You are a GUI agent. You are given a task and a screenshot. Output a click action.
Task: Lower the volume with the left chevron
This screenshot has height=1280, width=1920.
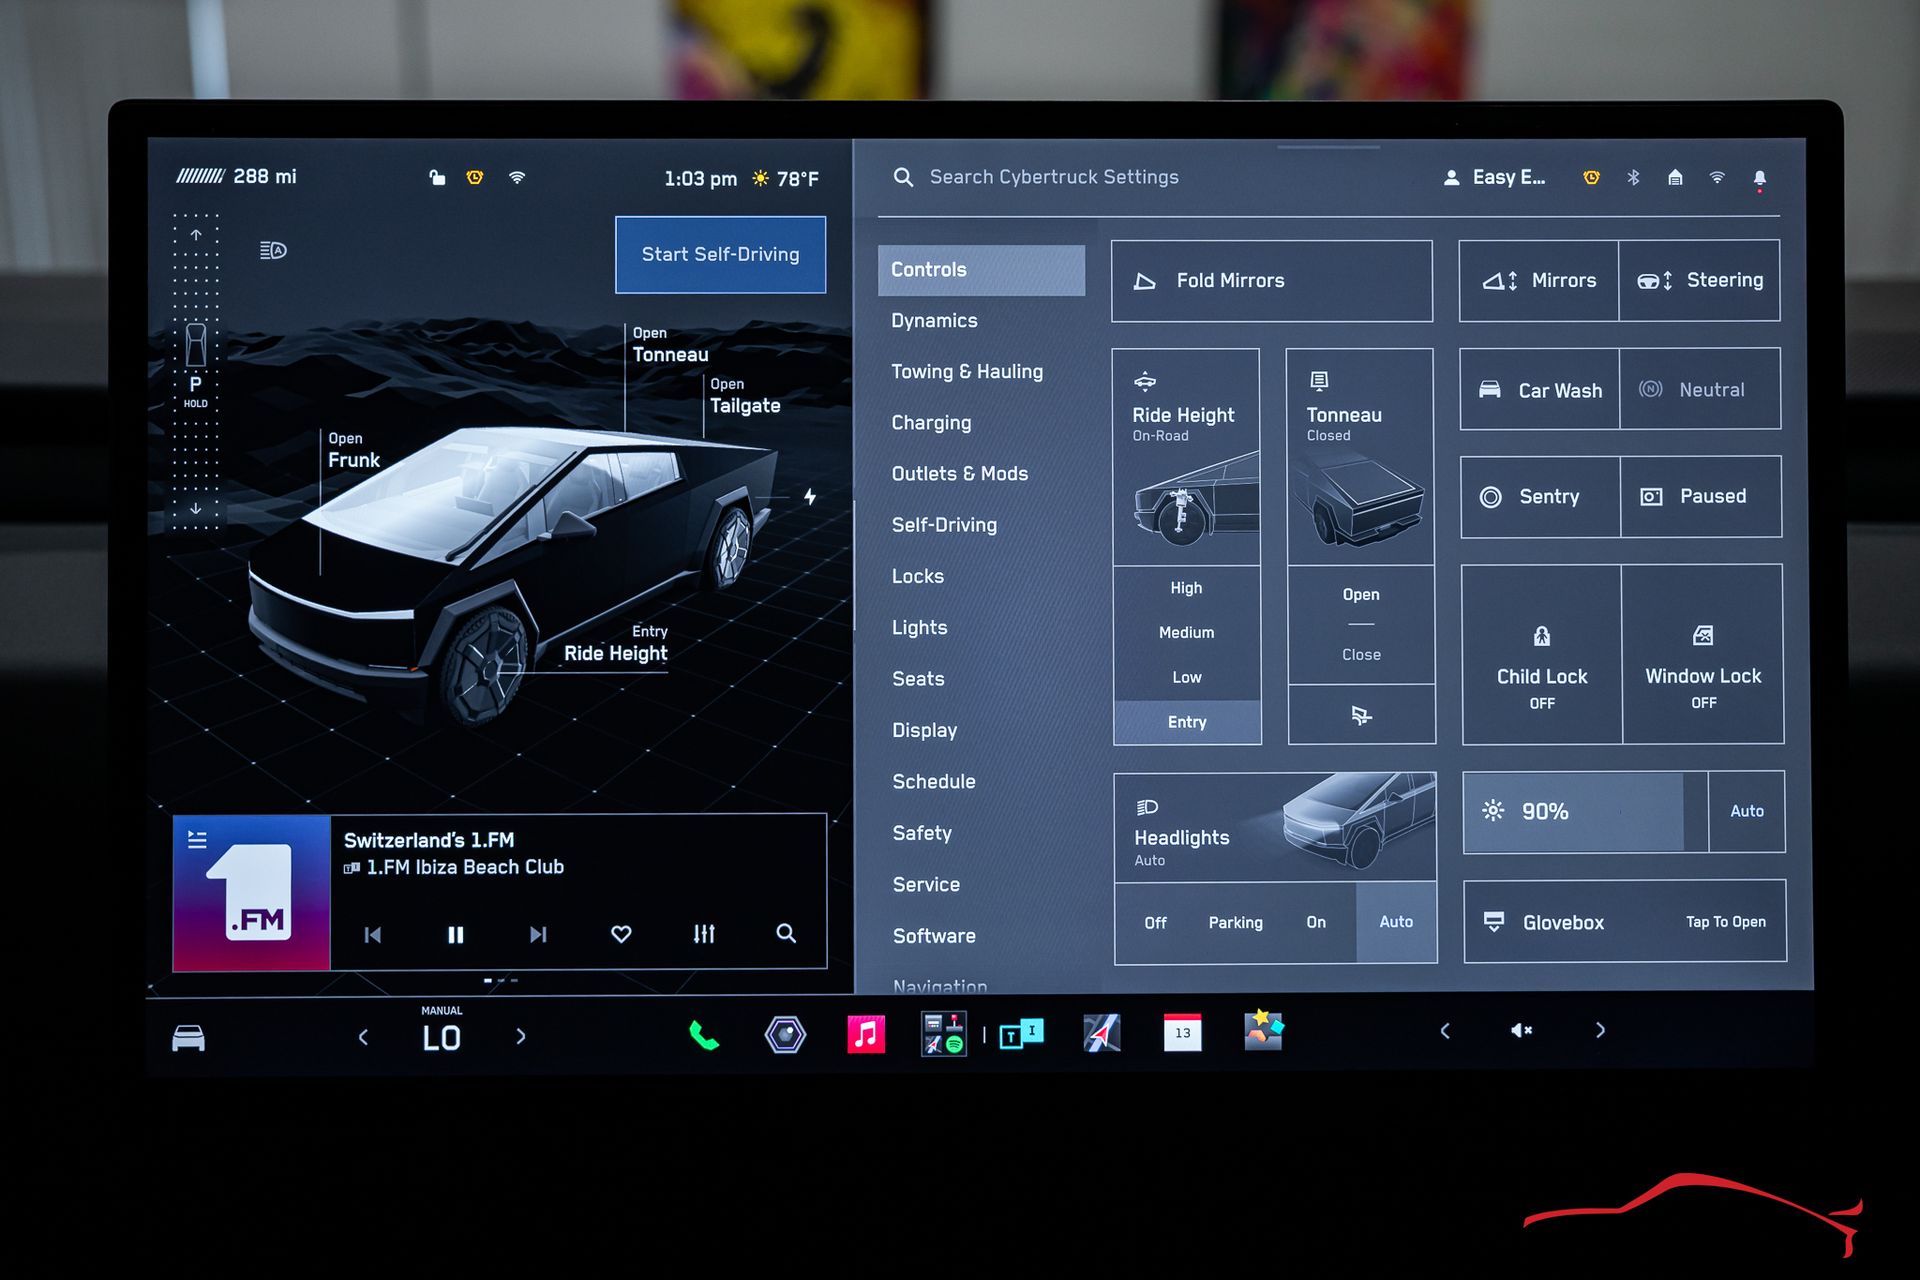(1444, 1030)
